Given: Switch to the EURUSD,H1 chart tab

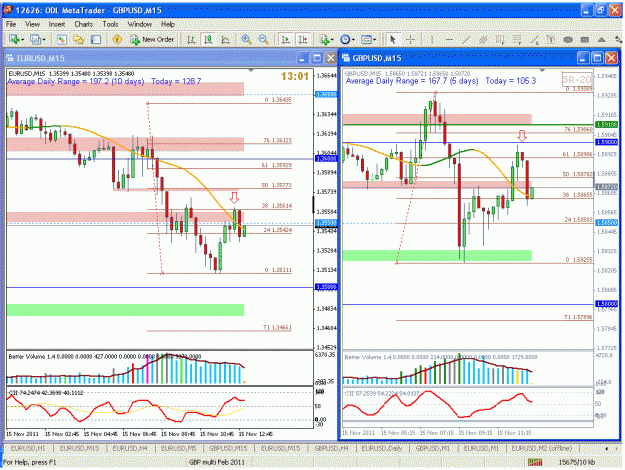Looking at the screenshot, I should (x=28, y=448).
